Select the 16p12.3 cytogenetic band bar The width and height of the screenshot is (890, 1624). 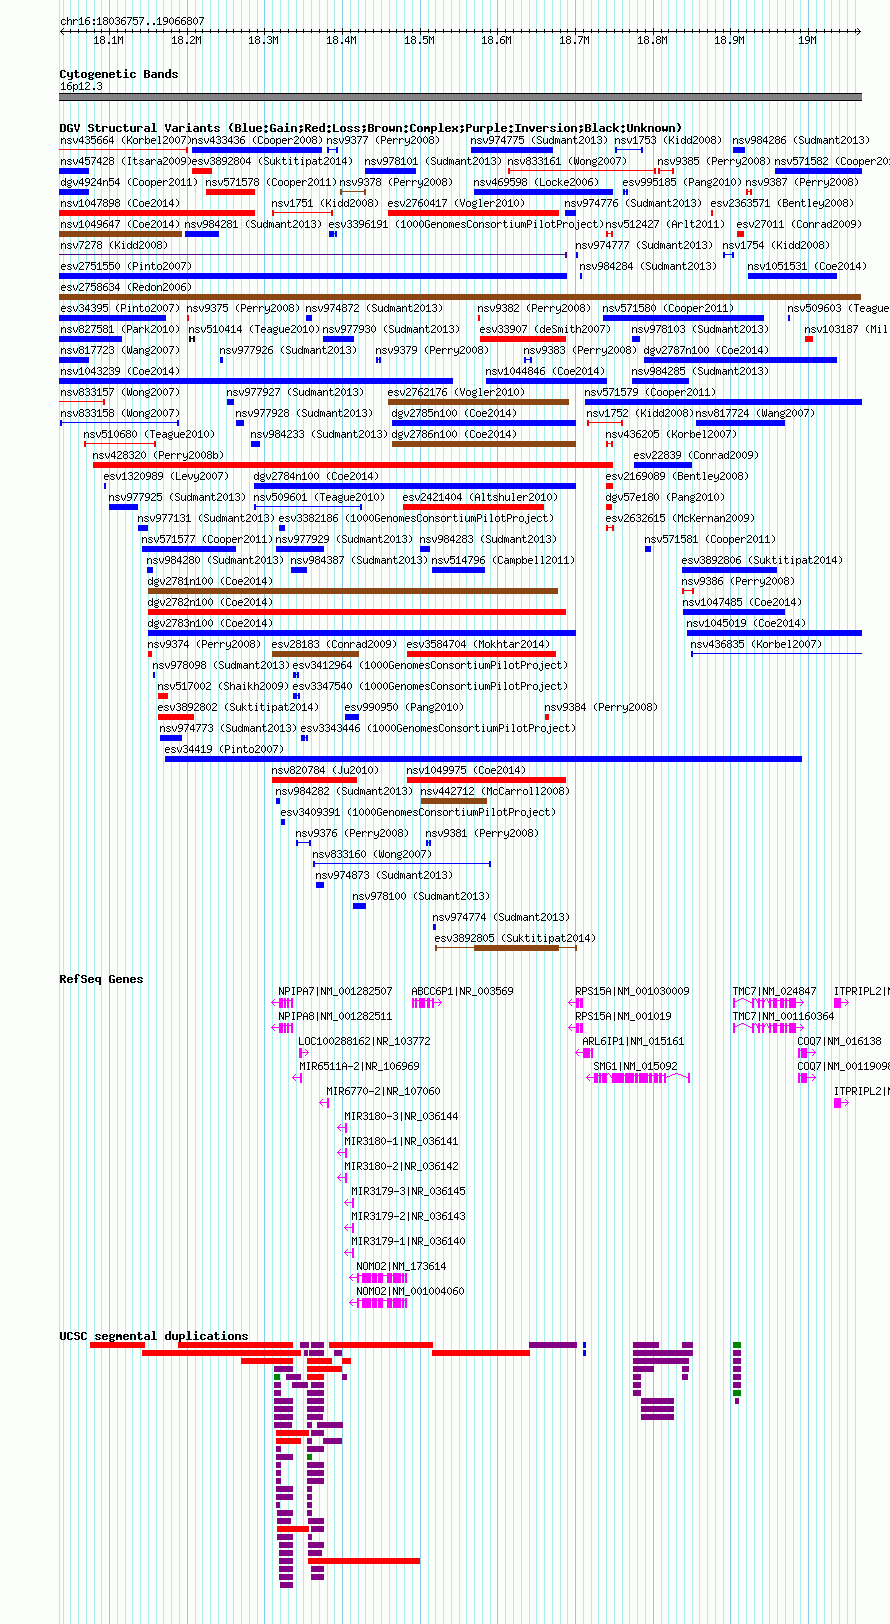click(x=460, y=97)
